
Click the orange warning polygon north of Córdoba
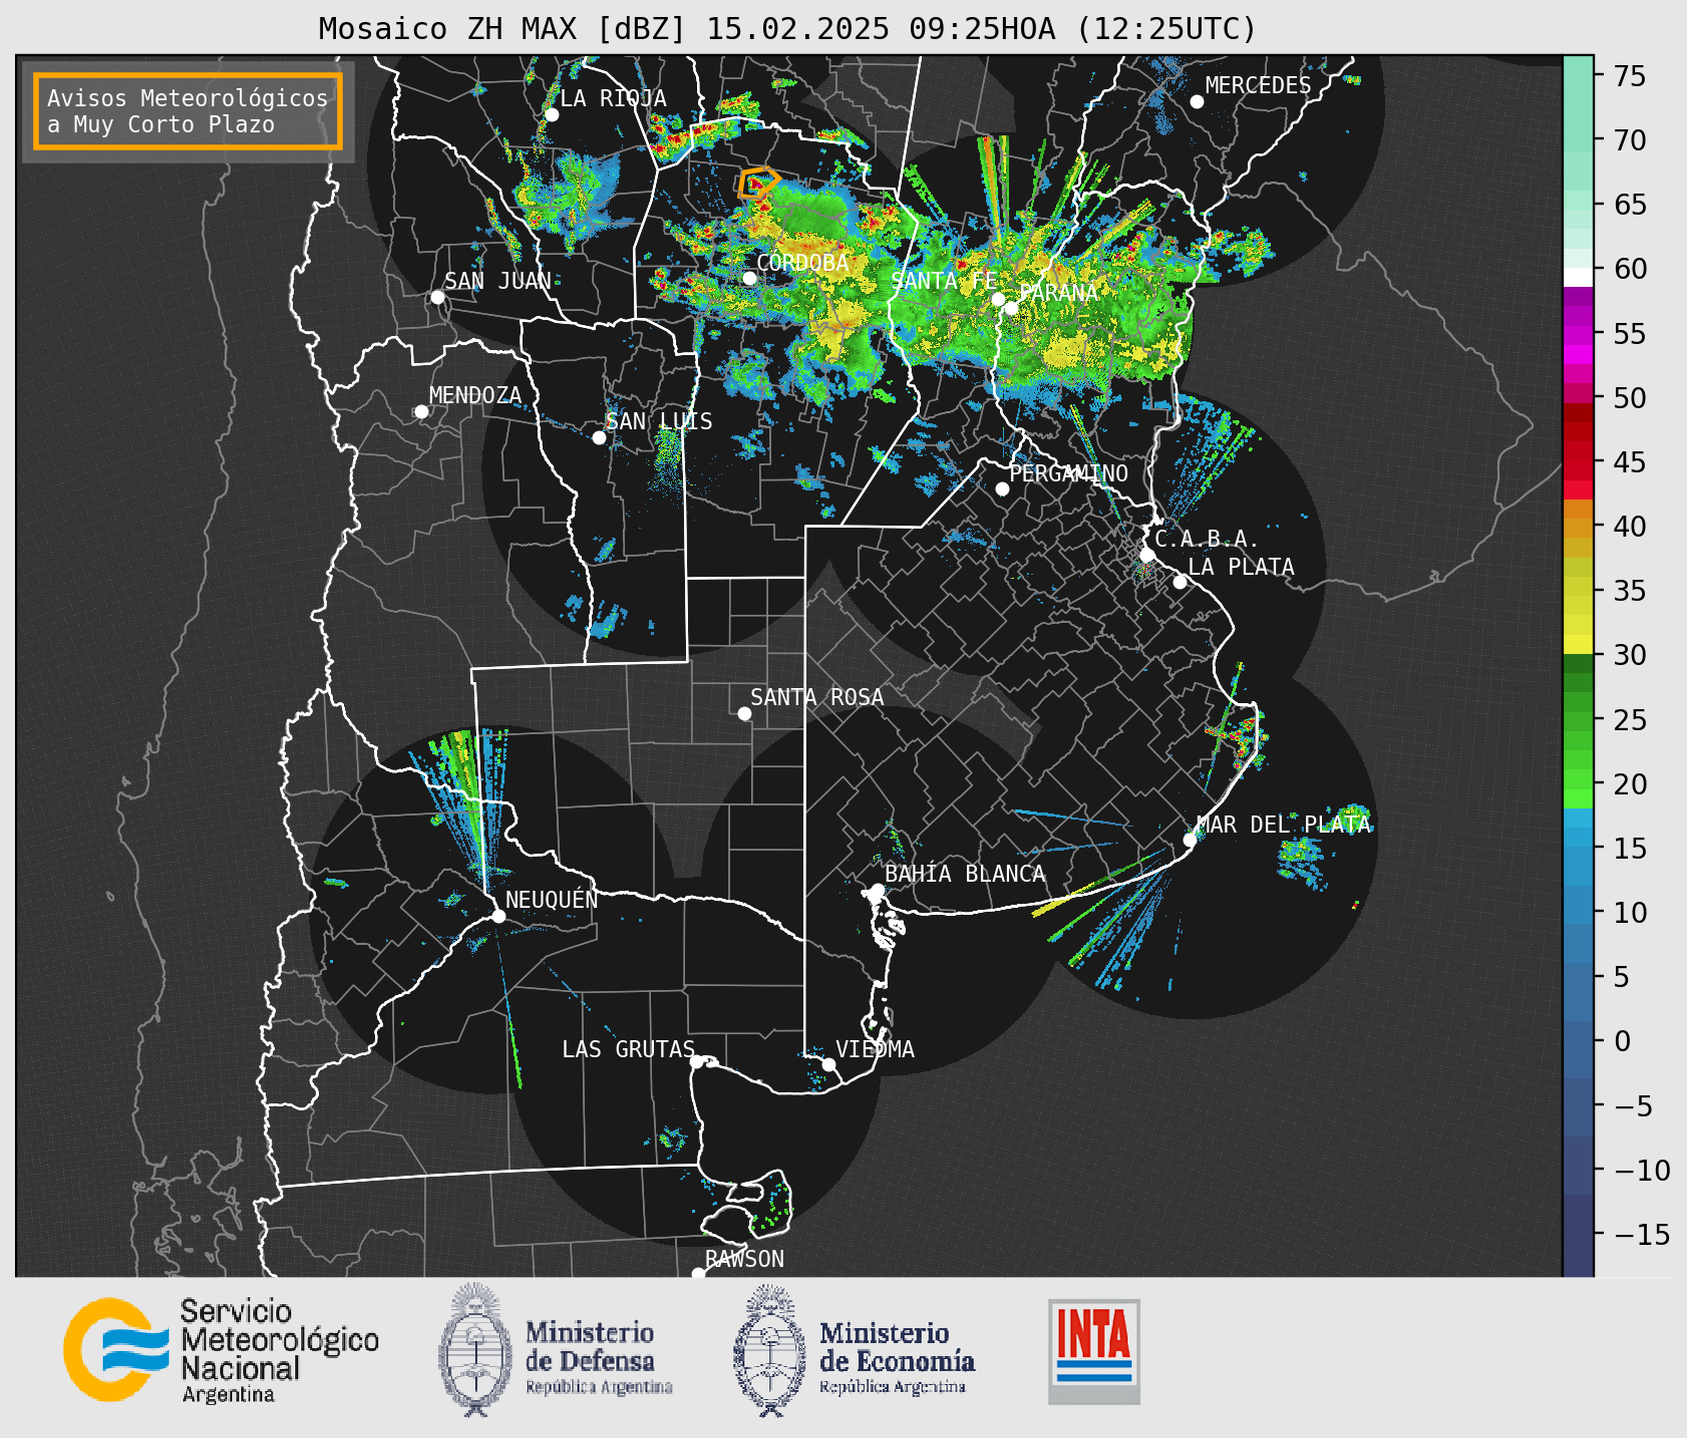(x=758, y=183)
